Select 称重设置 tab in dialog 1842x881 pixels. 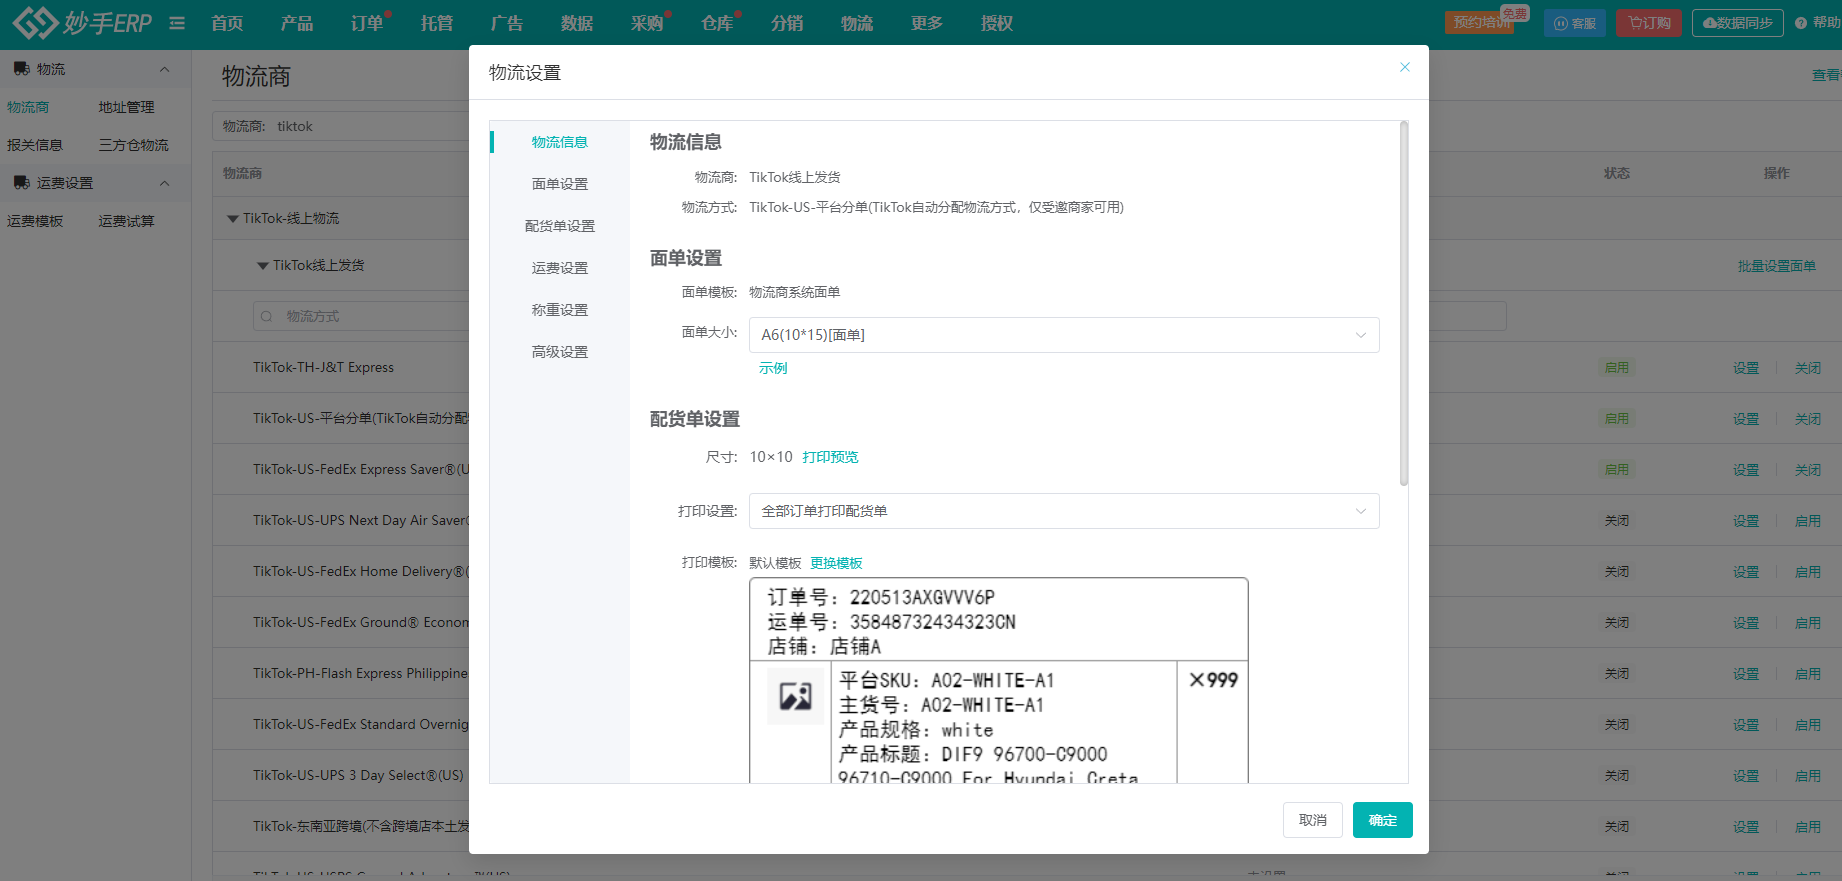[x=560, y=310]
